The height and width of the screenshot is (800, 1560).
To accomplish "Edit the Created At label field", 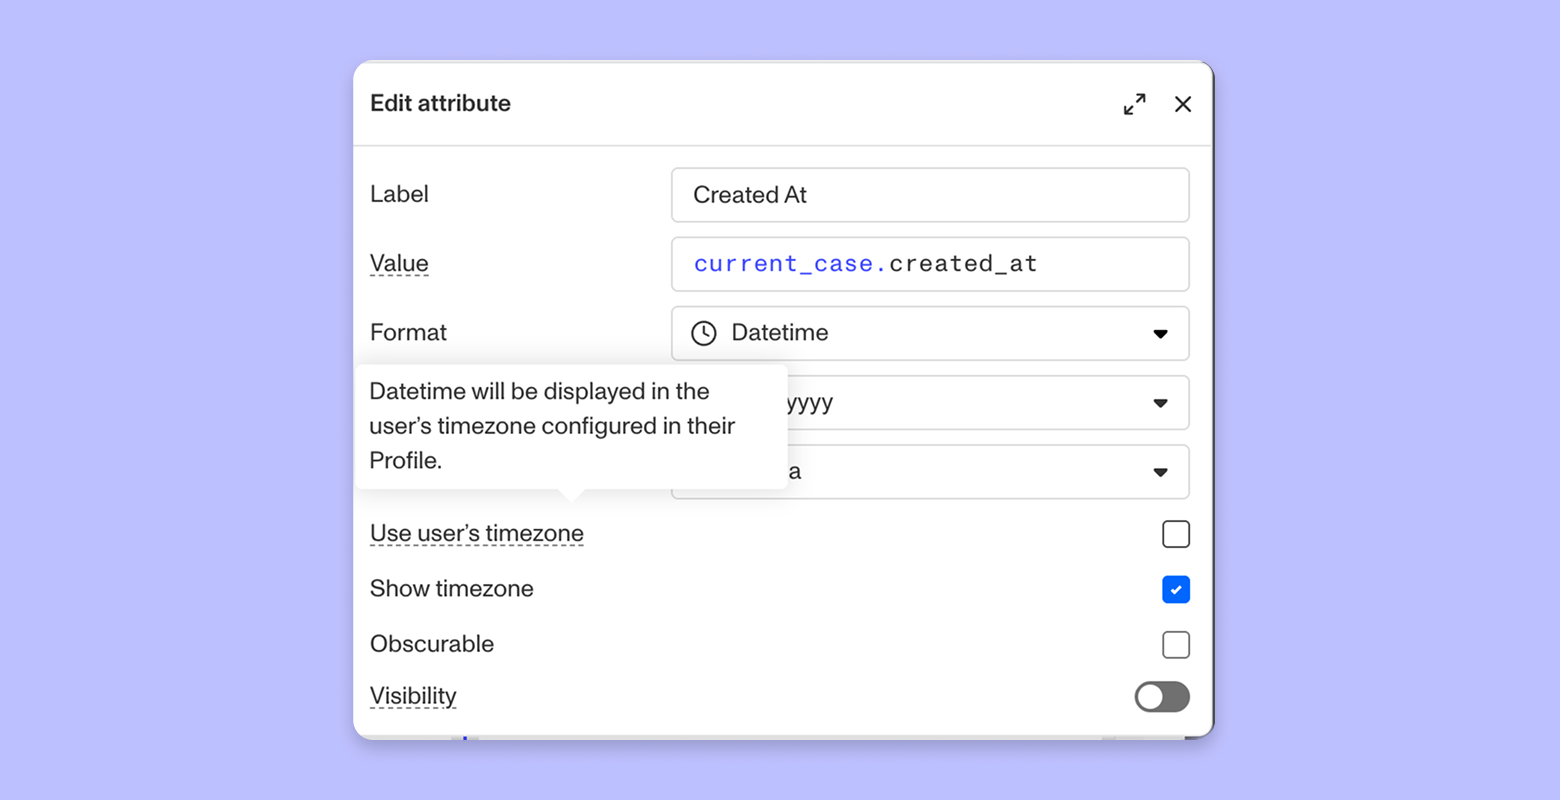I will (930, 195).
